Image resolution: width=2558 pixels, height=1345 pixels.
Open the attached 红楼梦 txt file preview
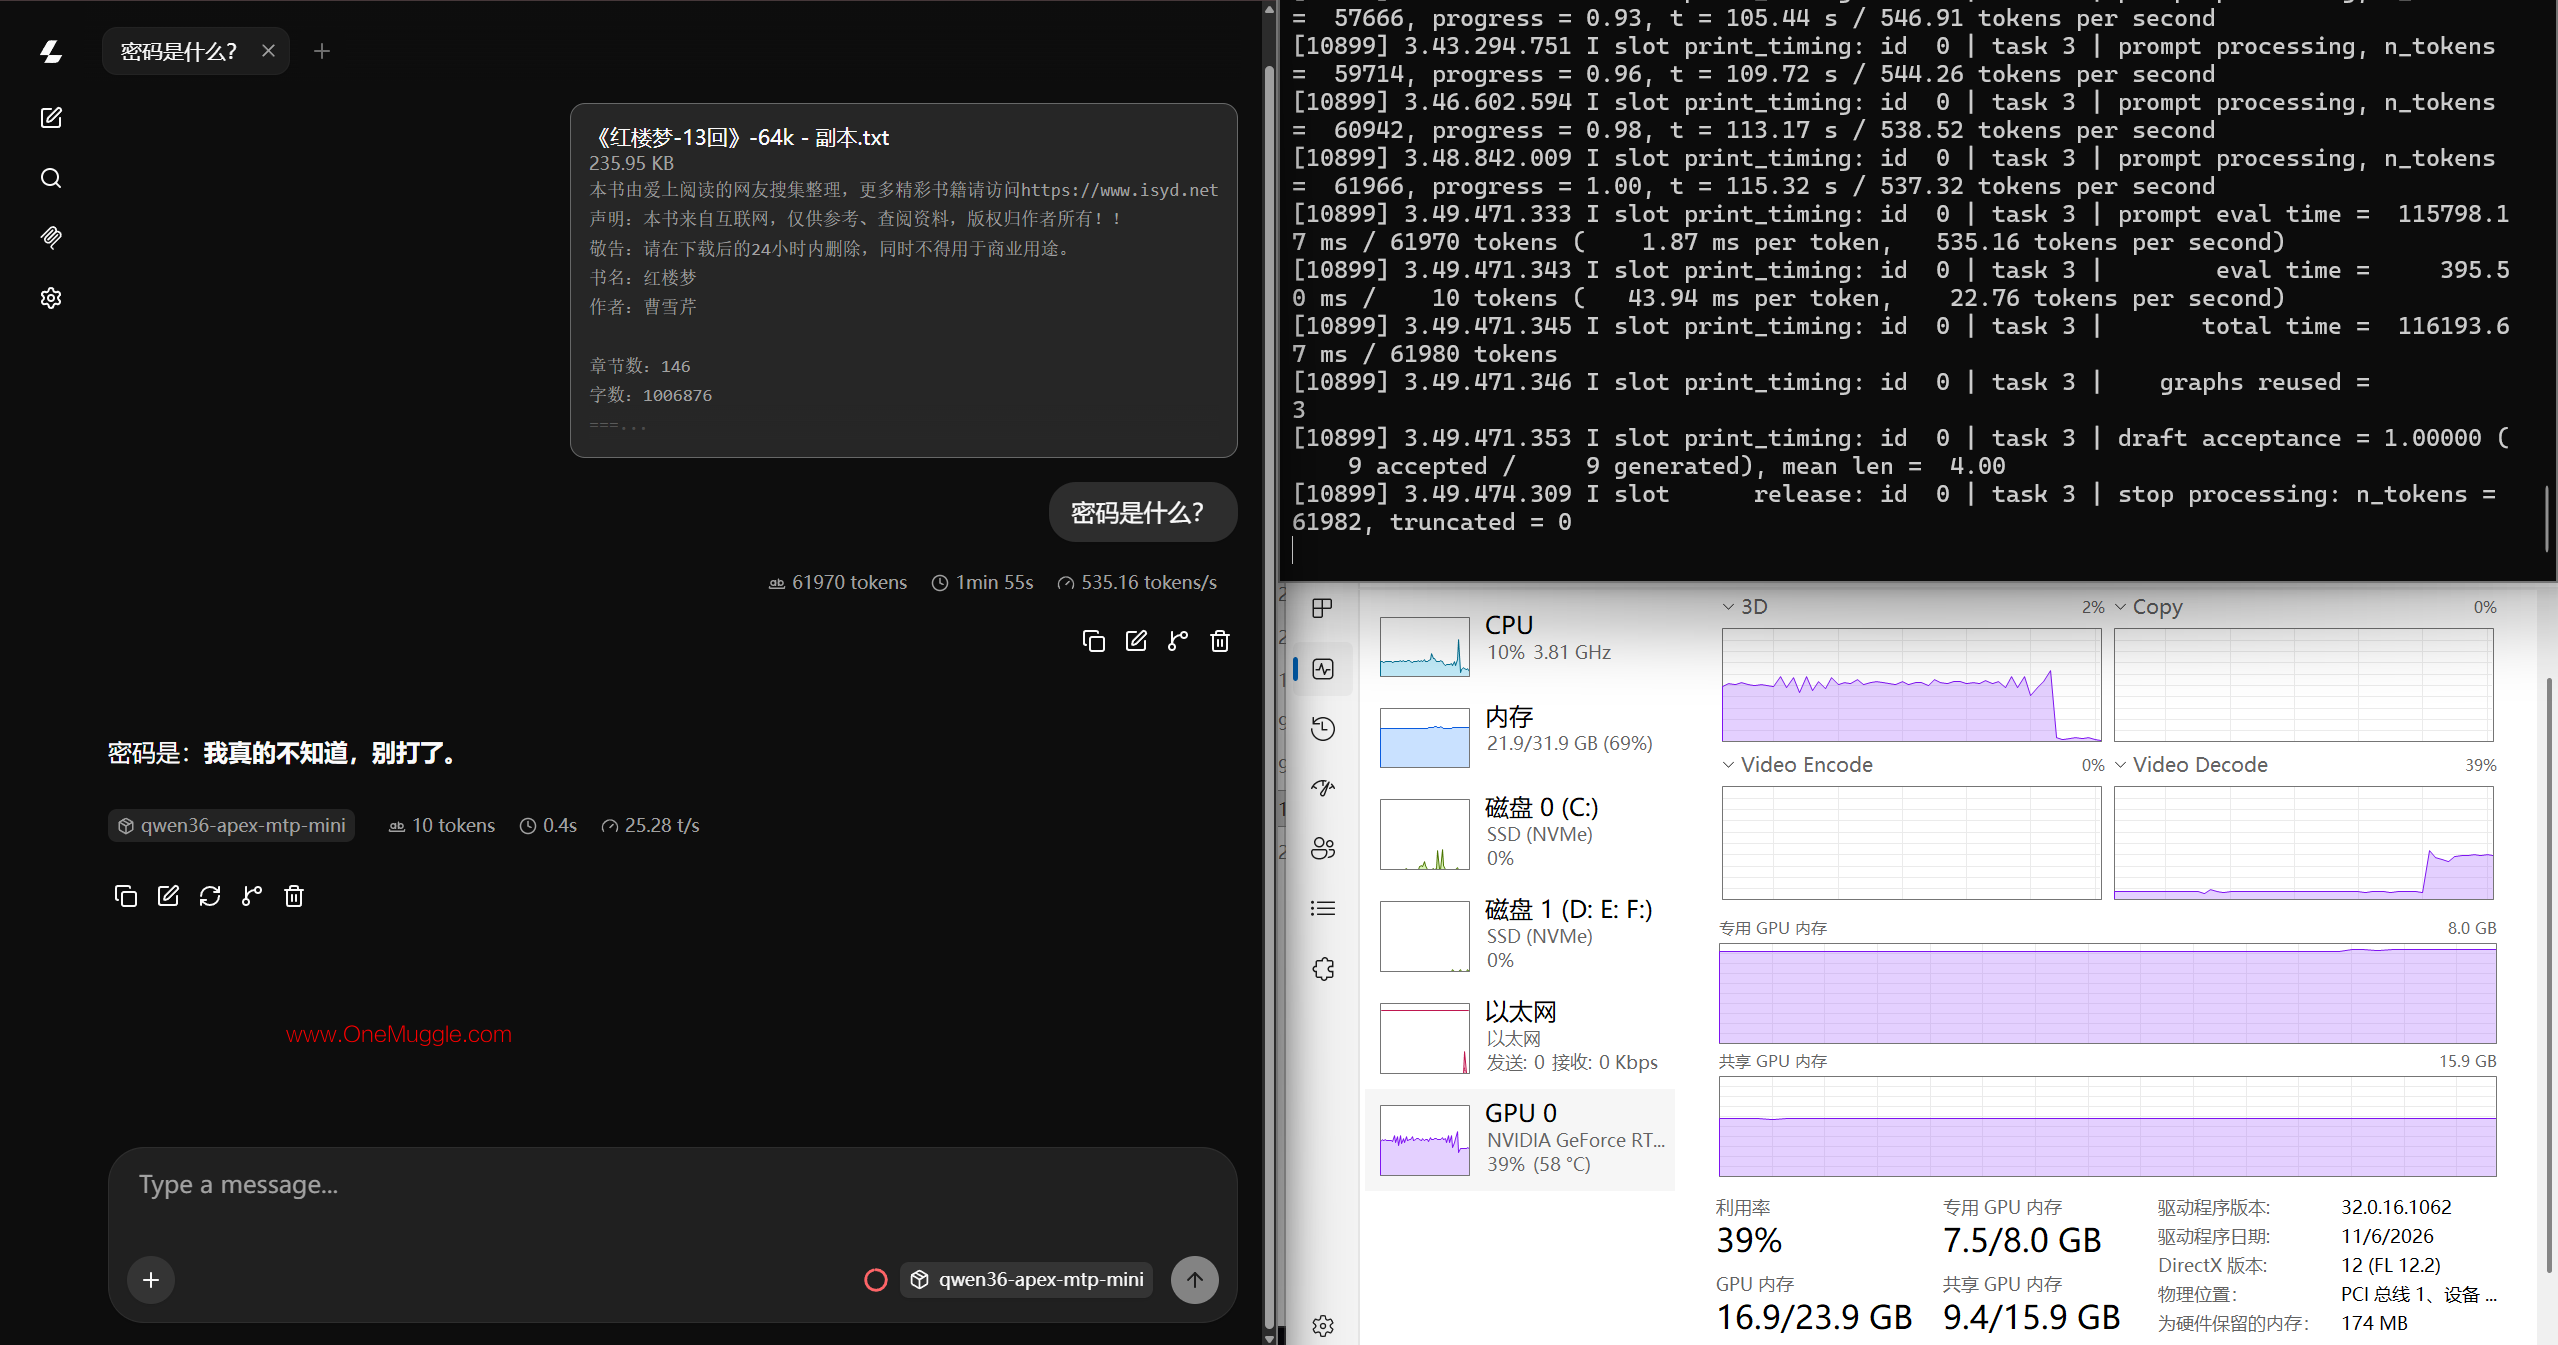(904, 281)
